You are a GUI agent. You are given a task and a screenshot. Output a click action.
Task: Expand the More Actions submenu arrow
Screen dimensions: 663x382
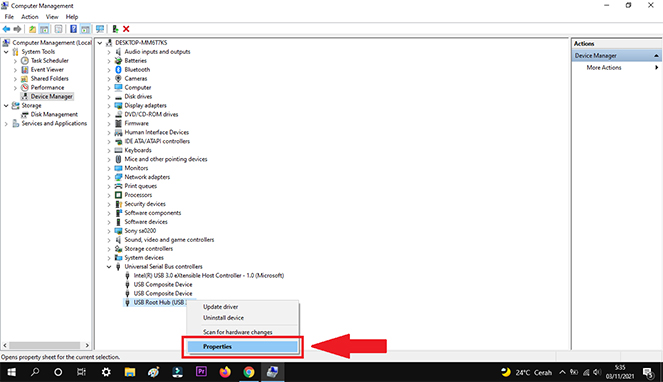[x=656, y=67]
